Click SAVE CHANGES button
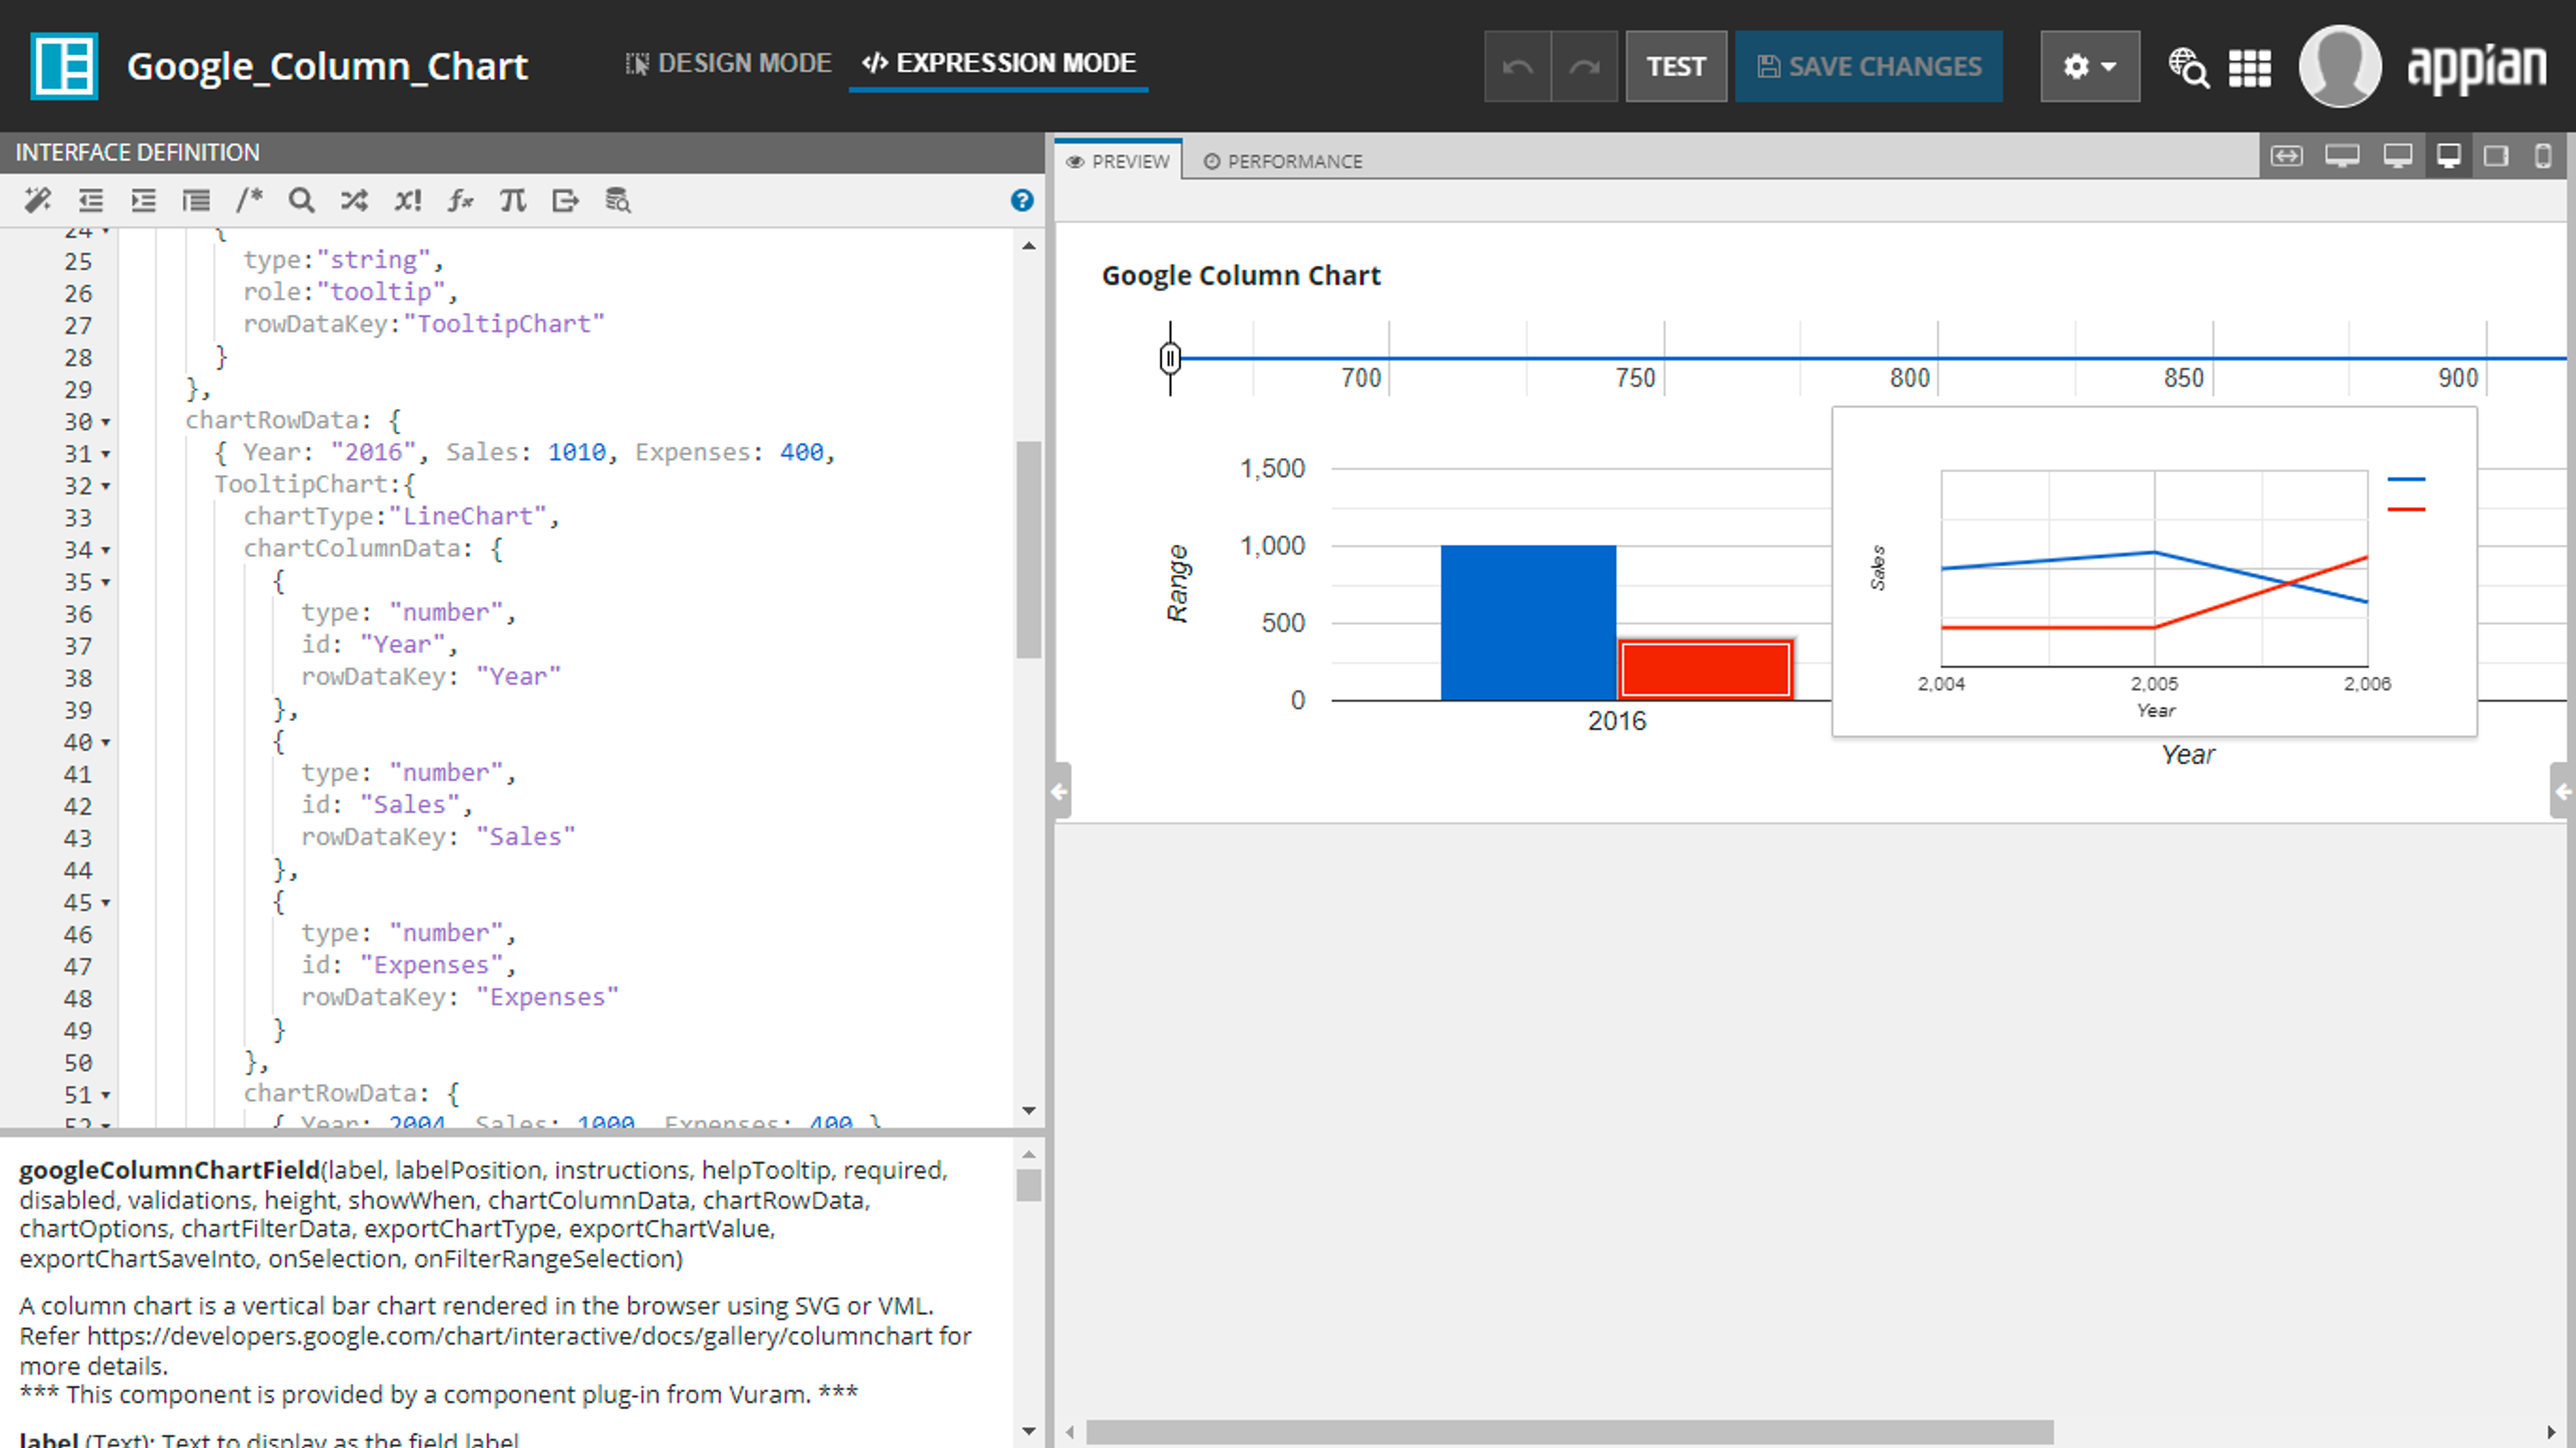The height and width of the screenshot is (1448, 2576). tap(1868, 66)
